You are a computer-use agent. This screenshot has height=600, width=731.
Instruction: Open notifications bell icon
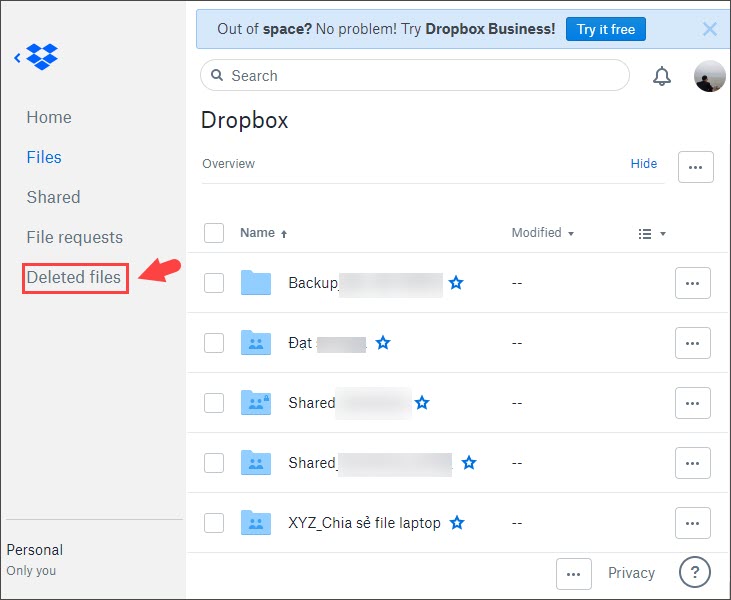click(x=662, y=76)
